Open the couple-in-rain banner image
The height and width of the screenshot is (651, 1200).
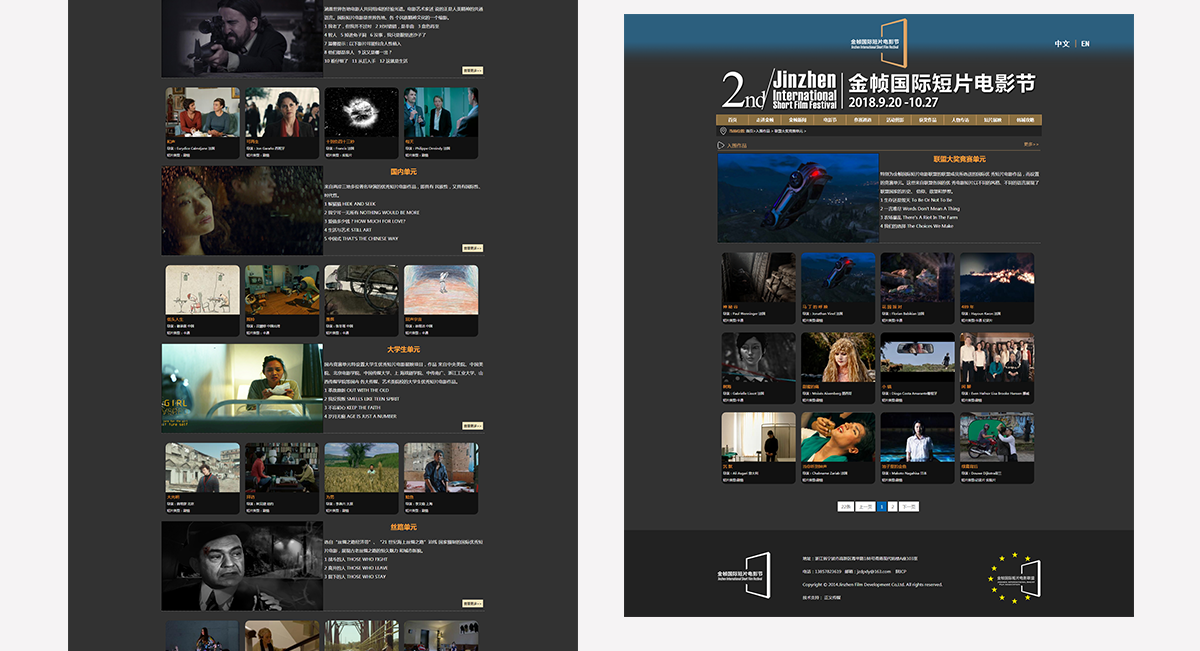pyautogui.click(x=242, y=210)
